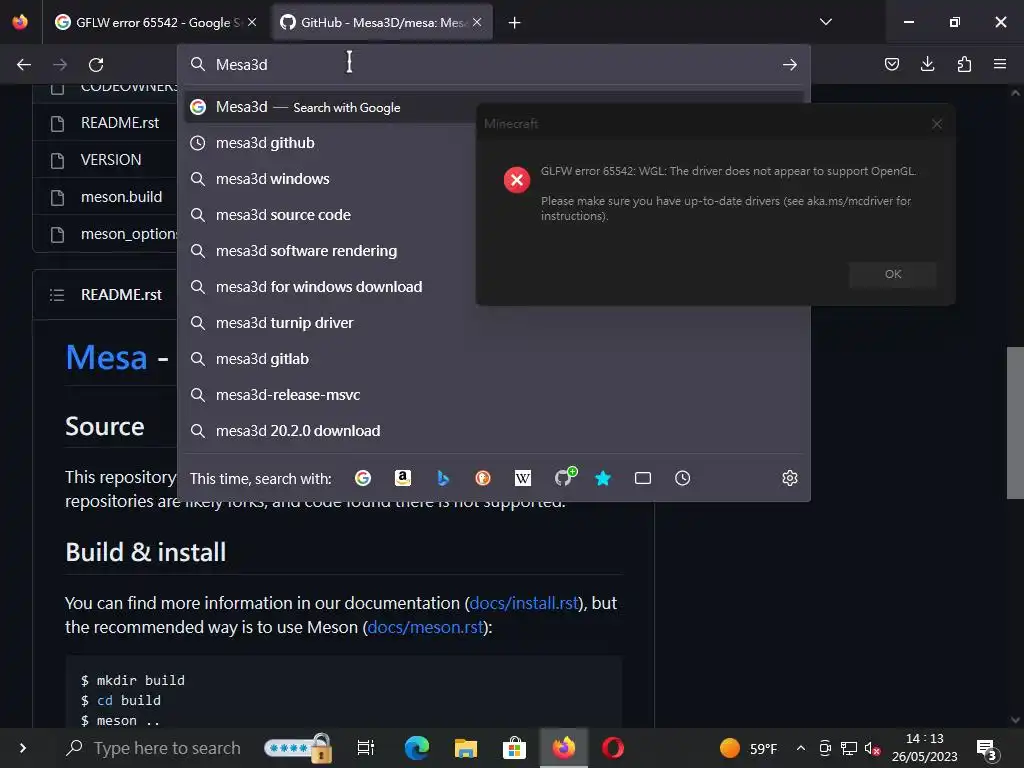Open the VERSION file
The width and height of the screenshot is (1024, 768).
tap(111, 160)
